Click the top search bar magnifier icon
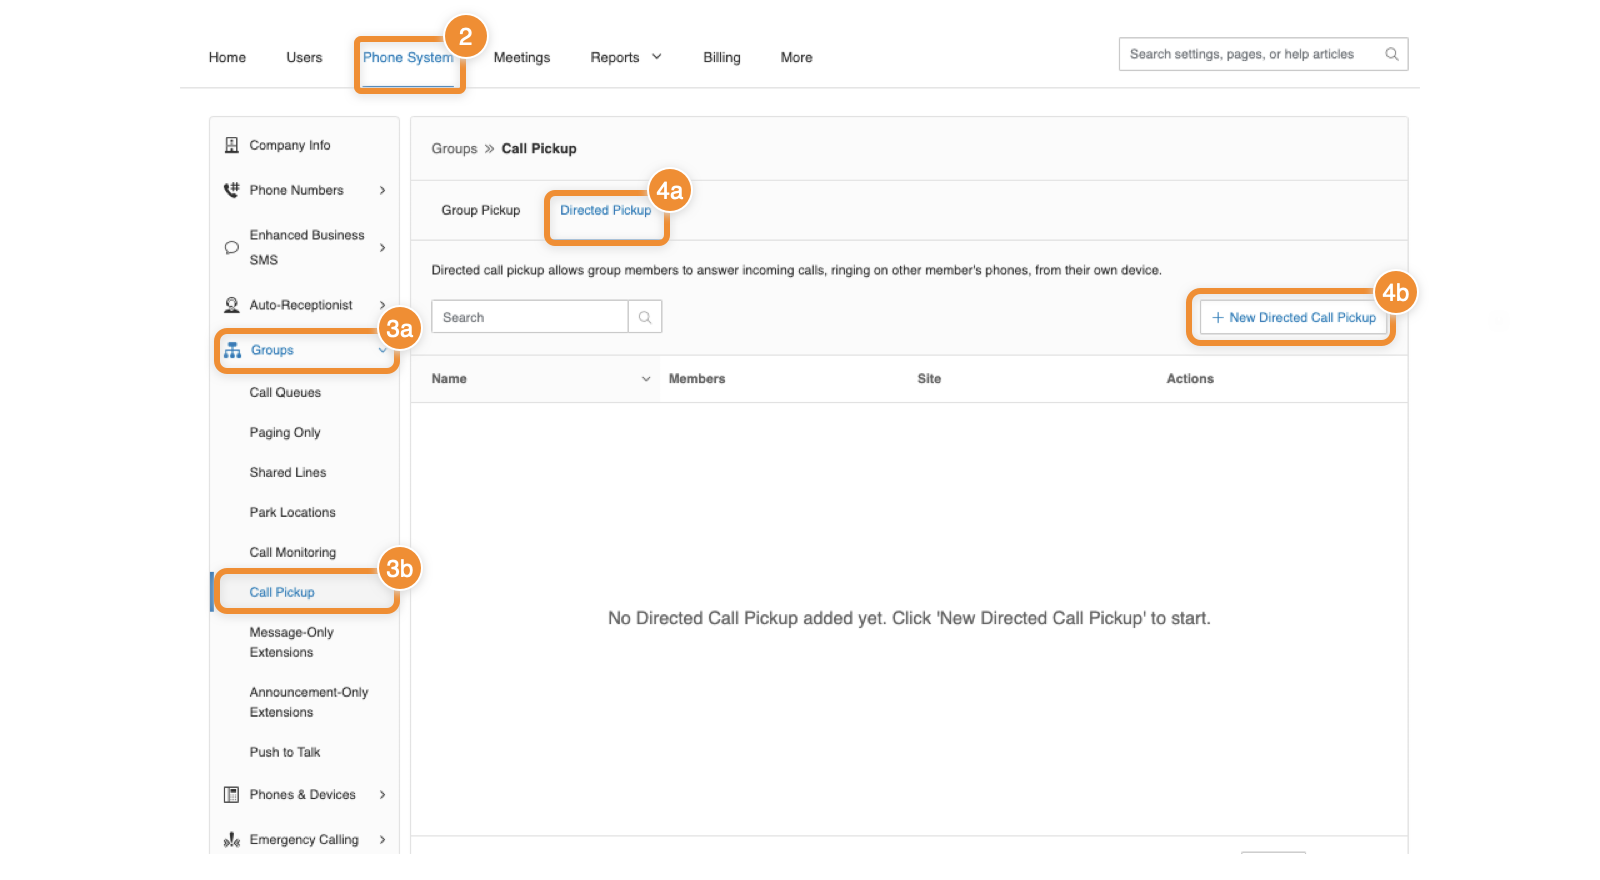Screen dimensions: 1600x880 click(1391, 54)
